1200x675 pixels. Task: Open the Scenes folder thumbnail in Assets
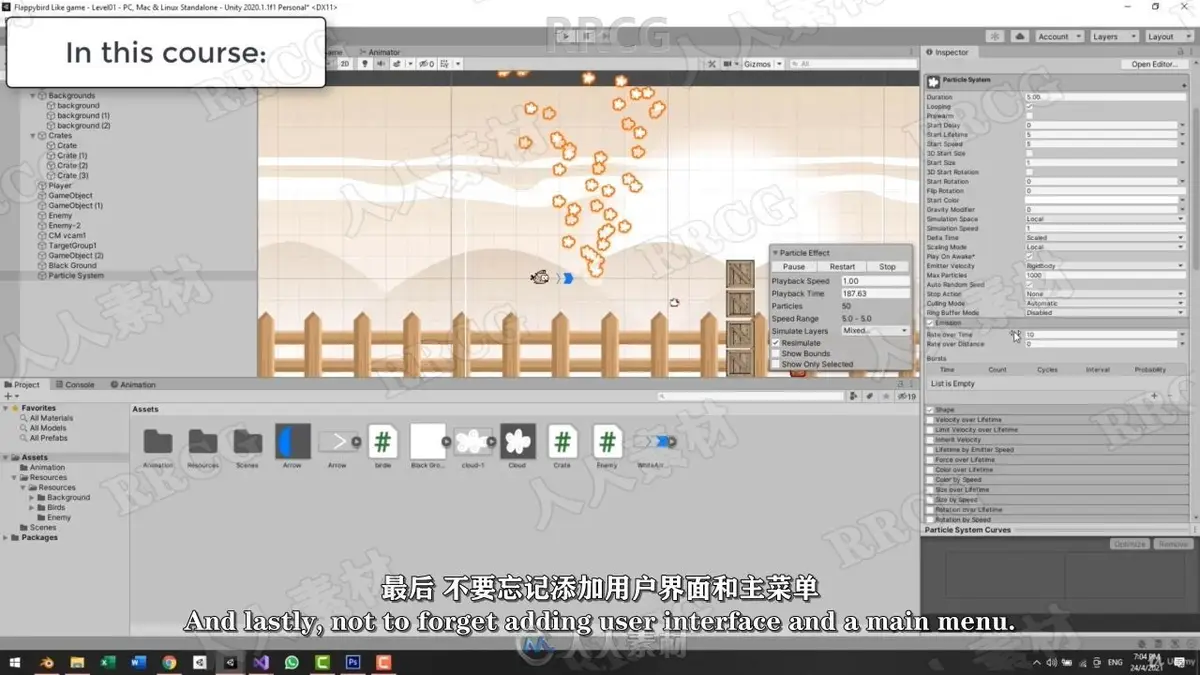(248, 442)
